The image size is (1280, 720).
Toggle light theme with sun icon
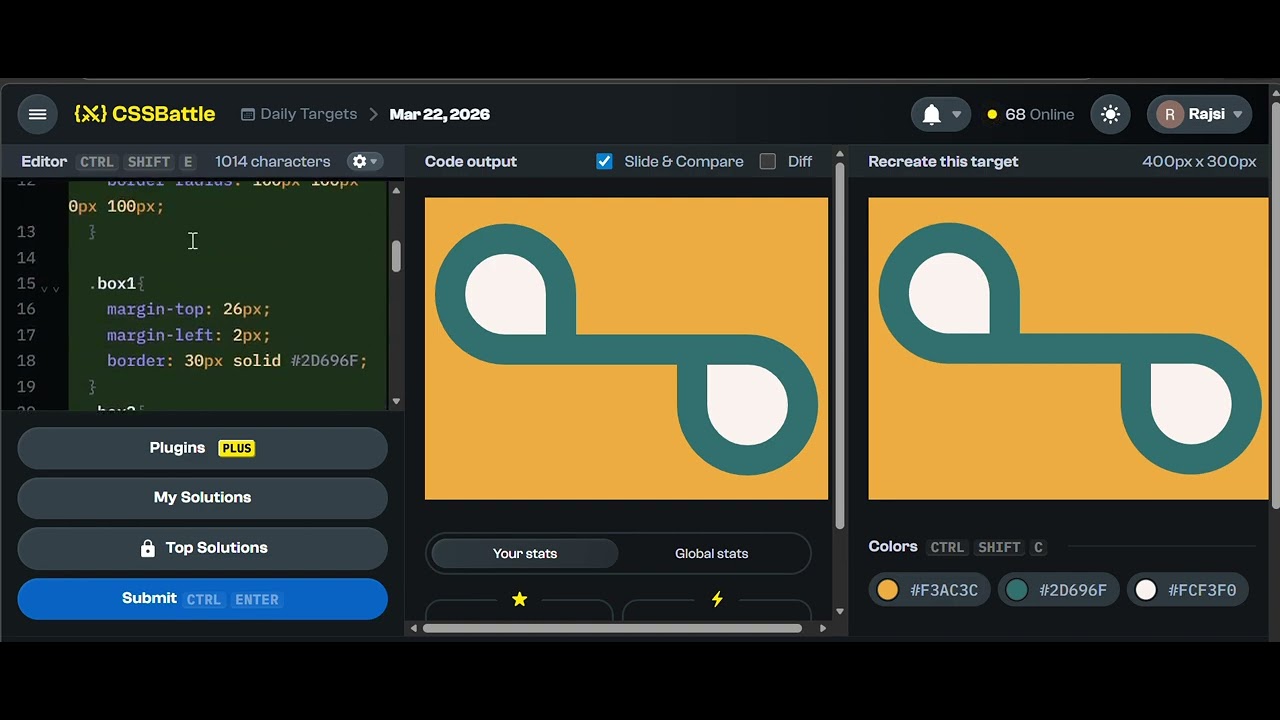pyautogui.click(x=1110, y=114)
